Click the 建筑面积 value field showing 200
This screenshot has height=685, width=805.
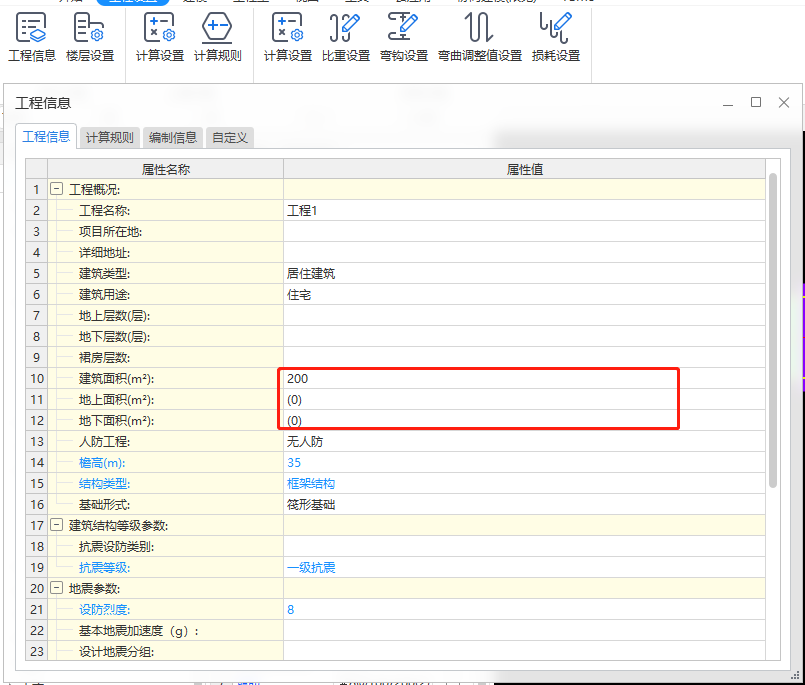(480, 379)
